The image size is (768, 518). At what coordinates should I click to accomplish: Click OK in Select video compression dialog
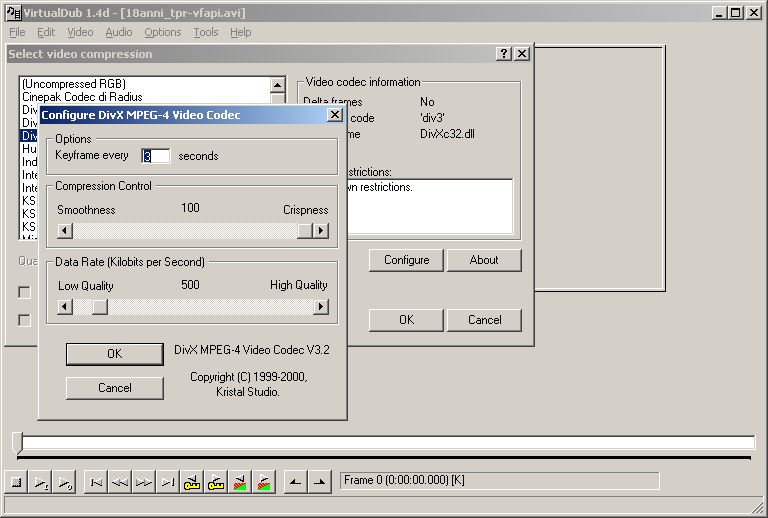pos(407,320)
